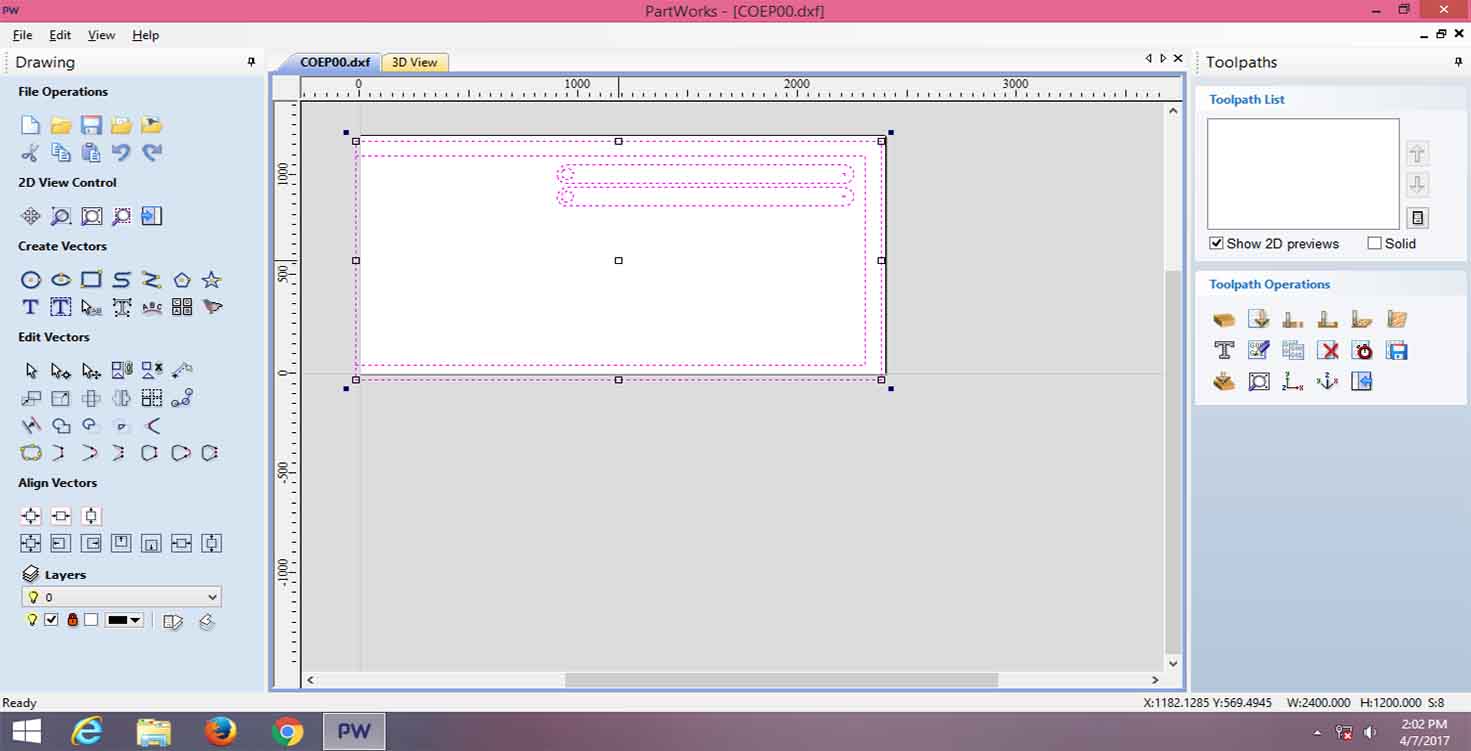Select the Node Editing arrow tool
This screenshot has width=1471, height=751.
[61, 371]
